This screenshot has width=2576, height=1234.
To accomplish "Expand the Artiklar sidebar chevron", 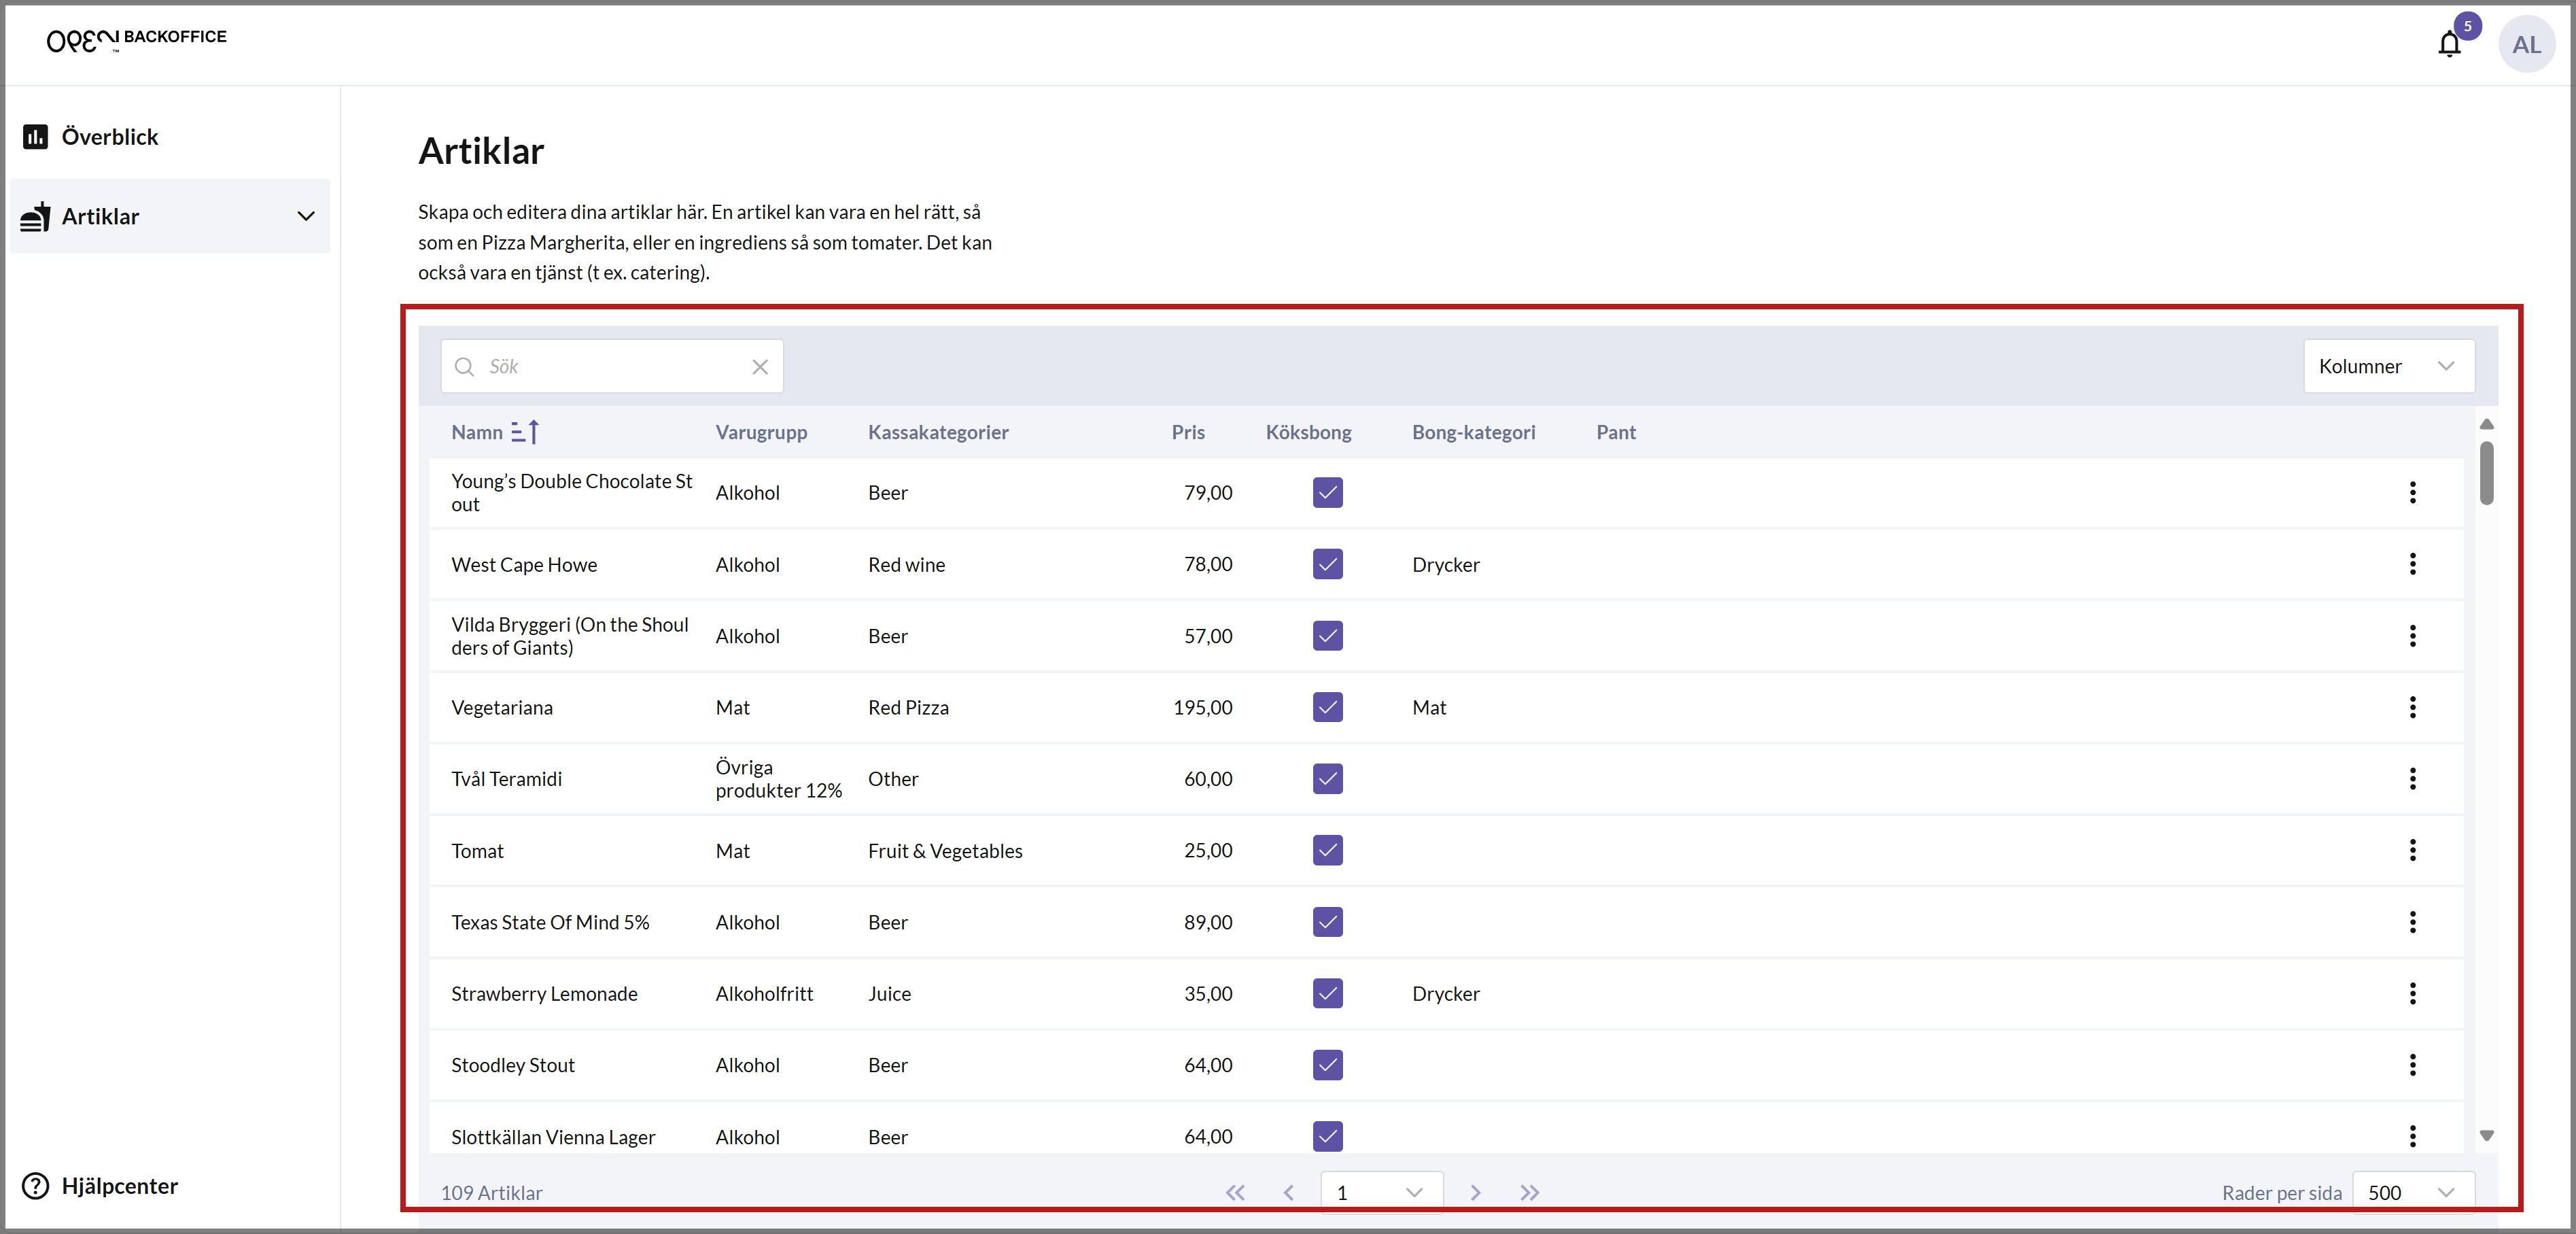I will point(306,216).
